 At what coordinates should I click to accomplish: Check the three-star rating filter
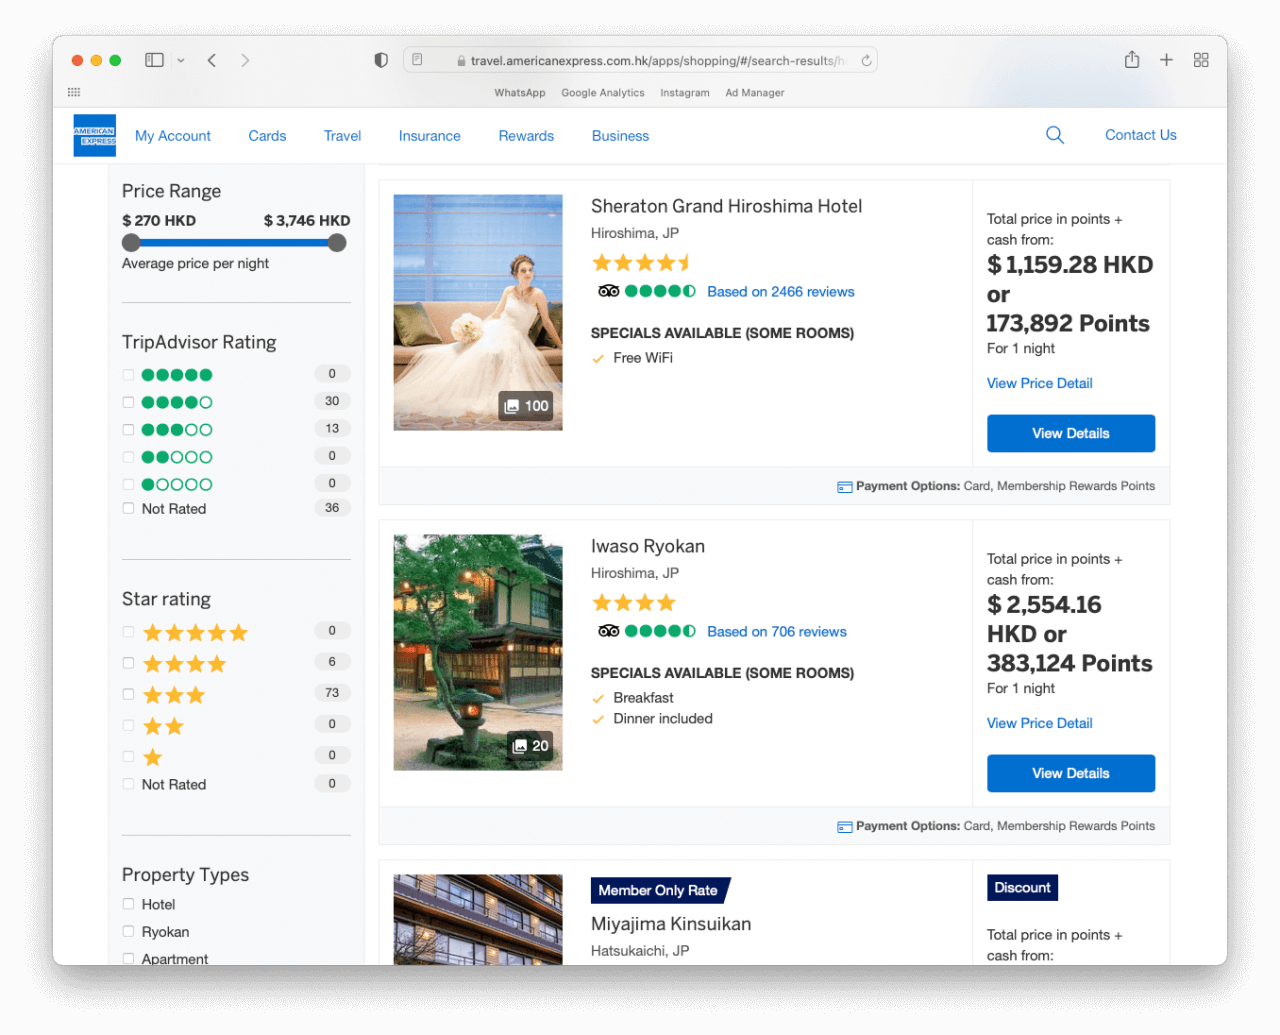128,694
